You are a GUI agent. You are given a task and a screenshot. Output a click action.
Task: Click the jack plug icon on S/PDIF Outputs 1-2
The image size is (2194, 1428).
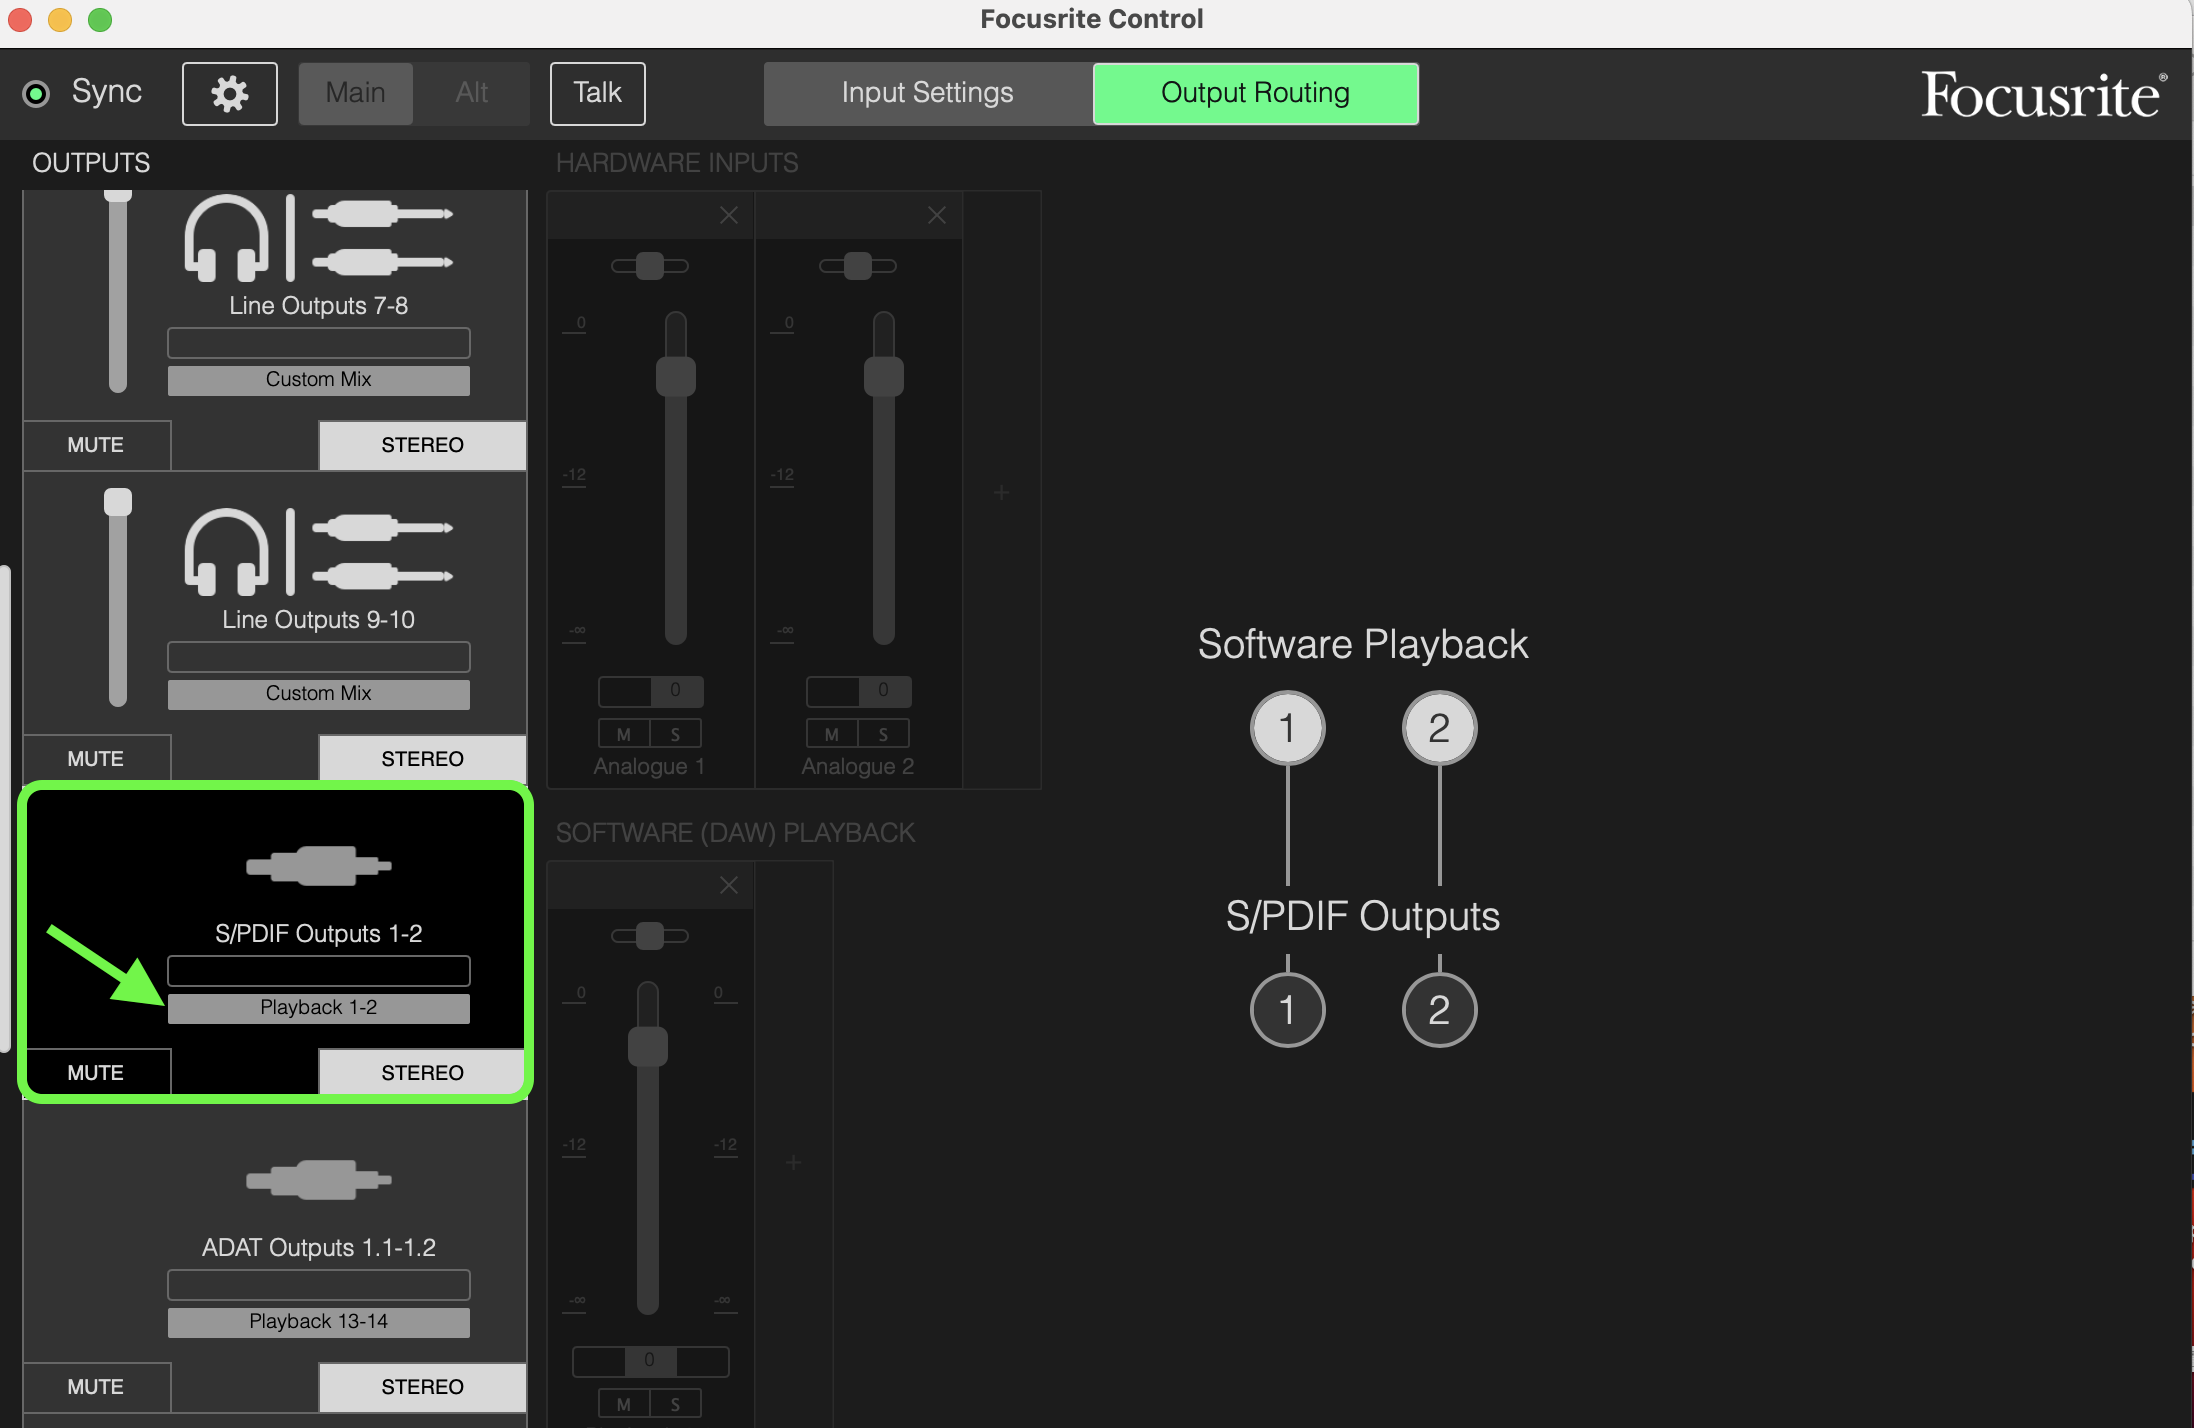click(318, 864)
